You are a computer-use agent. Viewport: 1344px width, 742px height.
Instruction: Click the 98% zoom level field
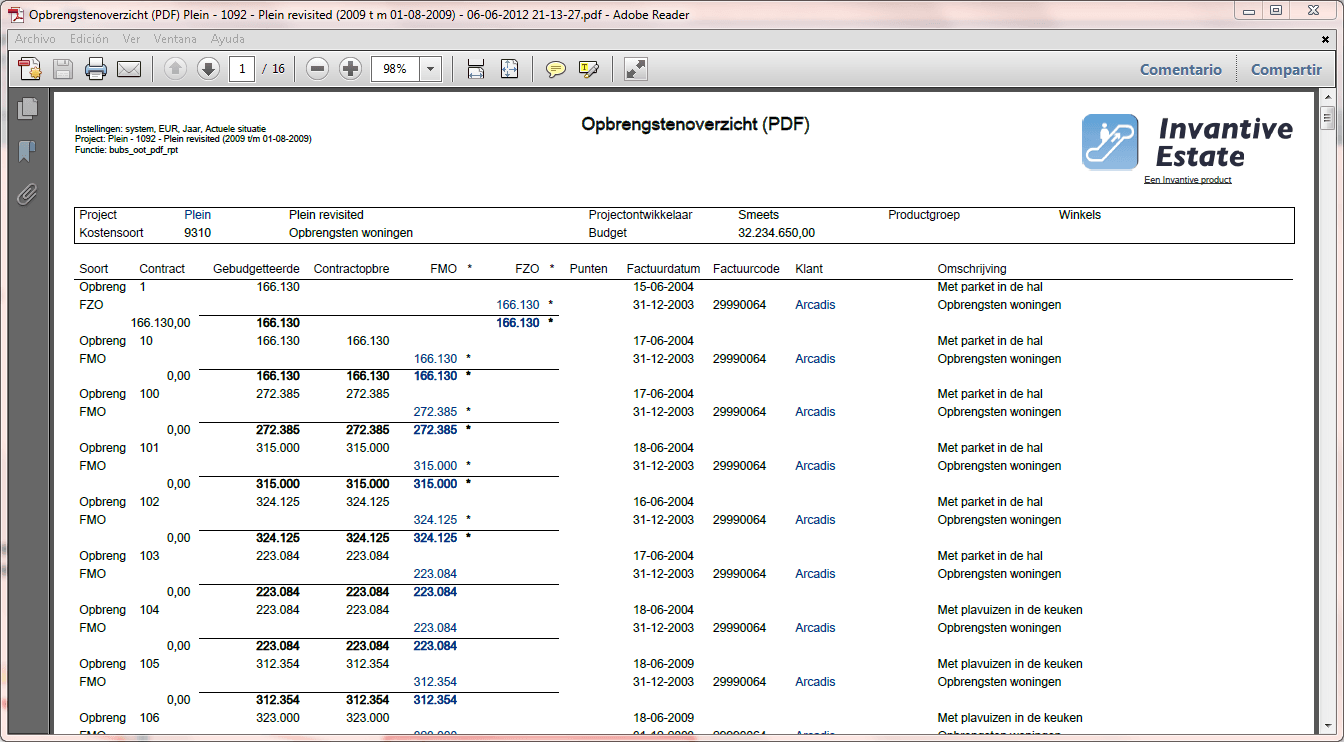point(395,69)
